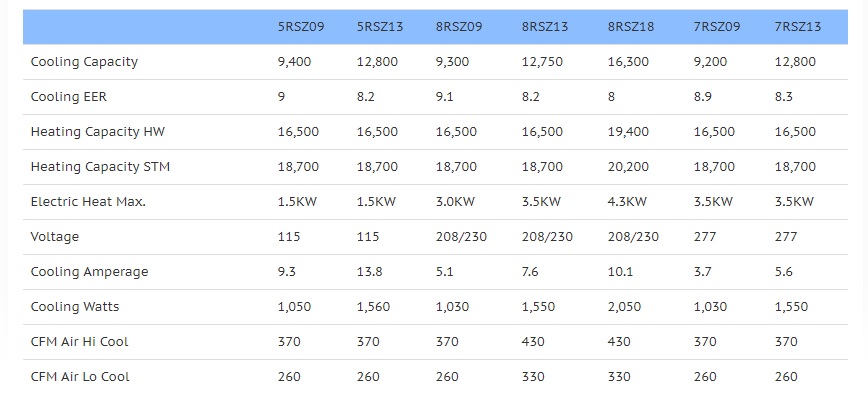Click the Cooling Capacity row label

(x=84, y=62)
